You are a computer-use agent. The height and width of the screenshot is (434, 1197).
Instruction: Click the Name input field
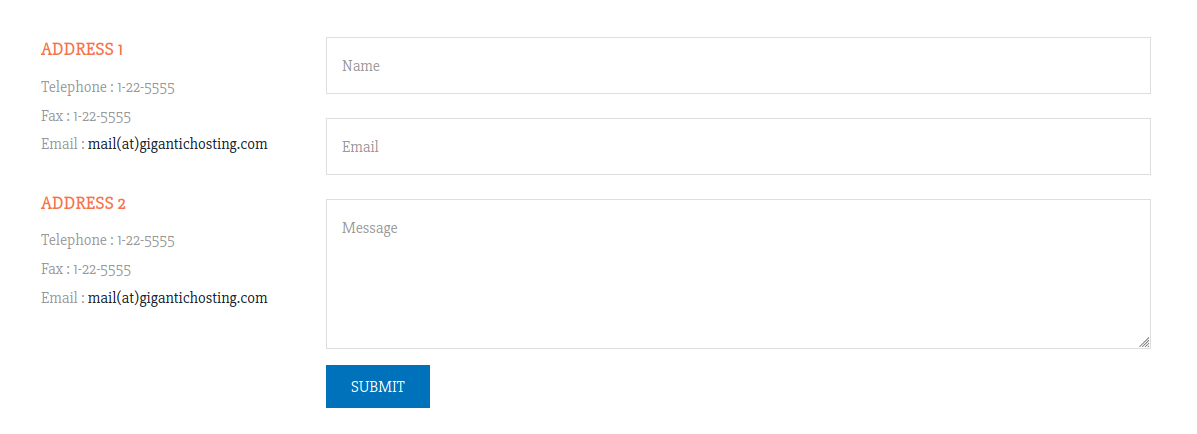pyautogui.click(x=738, y=66)
